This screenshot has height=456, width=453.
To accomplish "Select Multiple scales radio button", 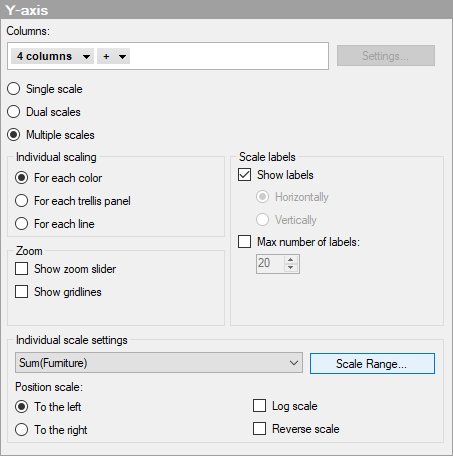I will click(x=14, y=135).
